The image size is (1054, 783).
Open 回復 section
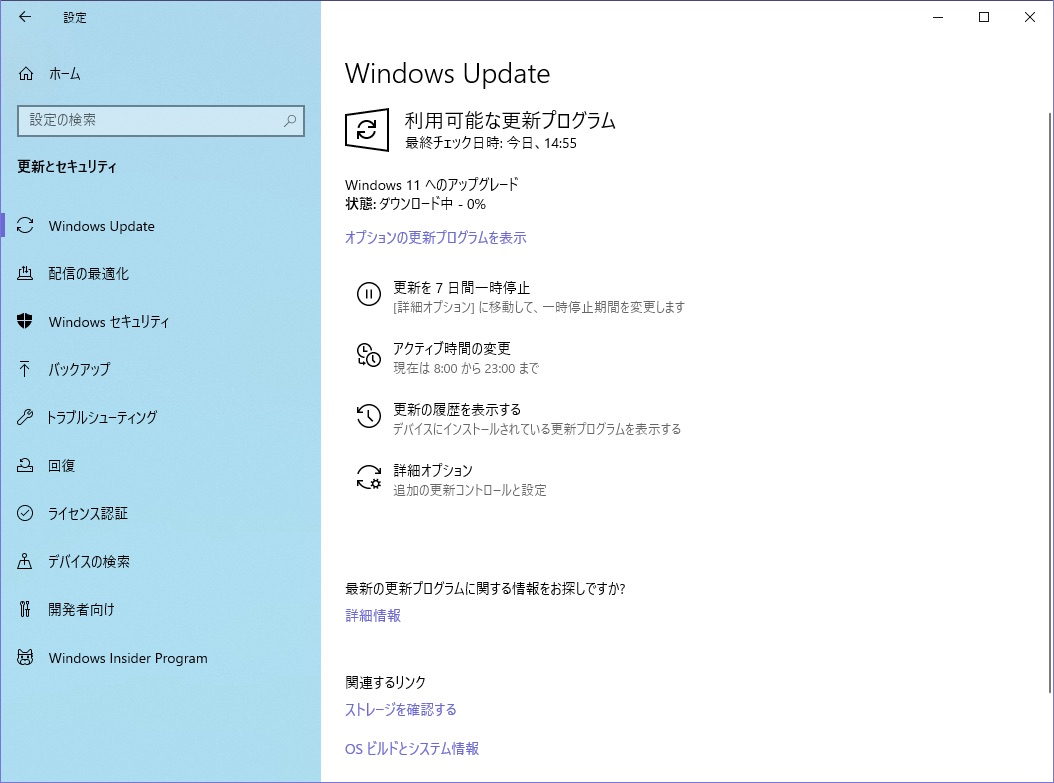(x=161, y=465)
